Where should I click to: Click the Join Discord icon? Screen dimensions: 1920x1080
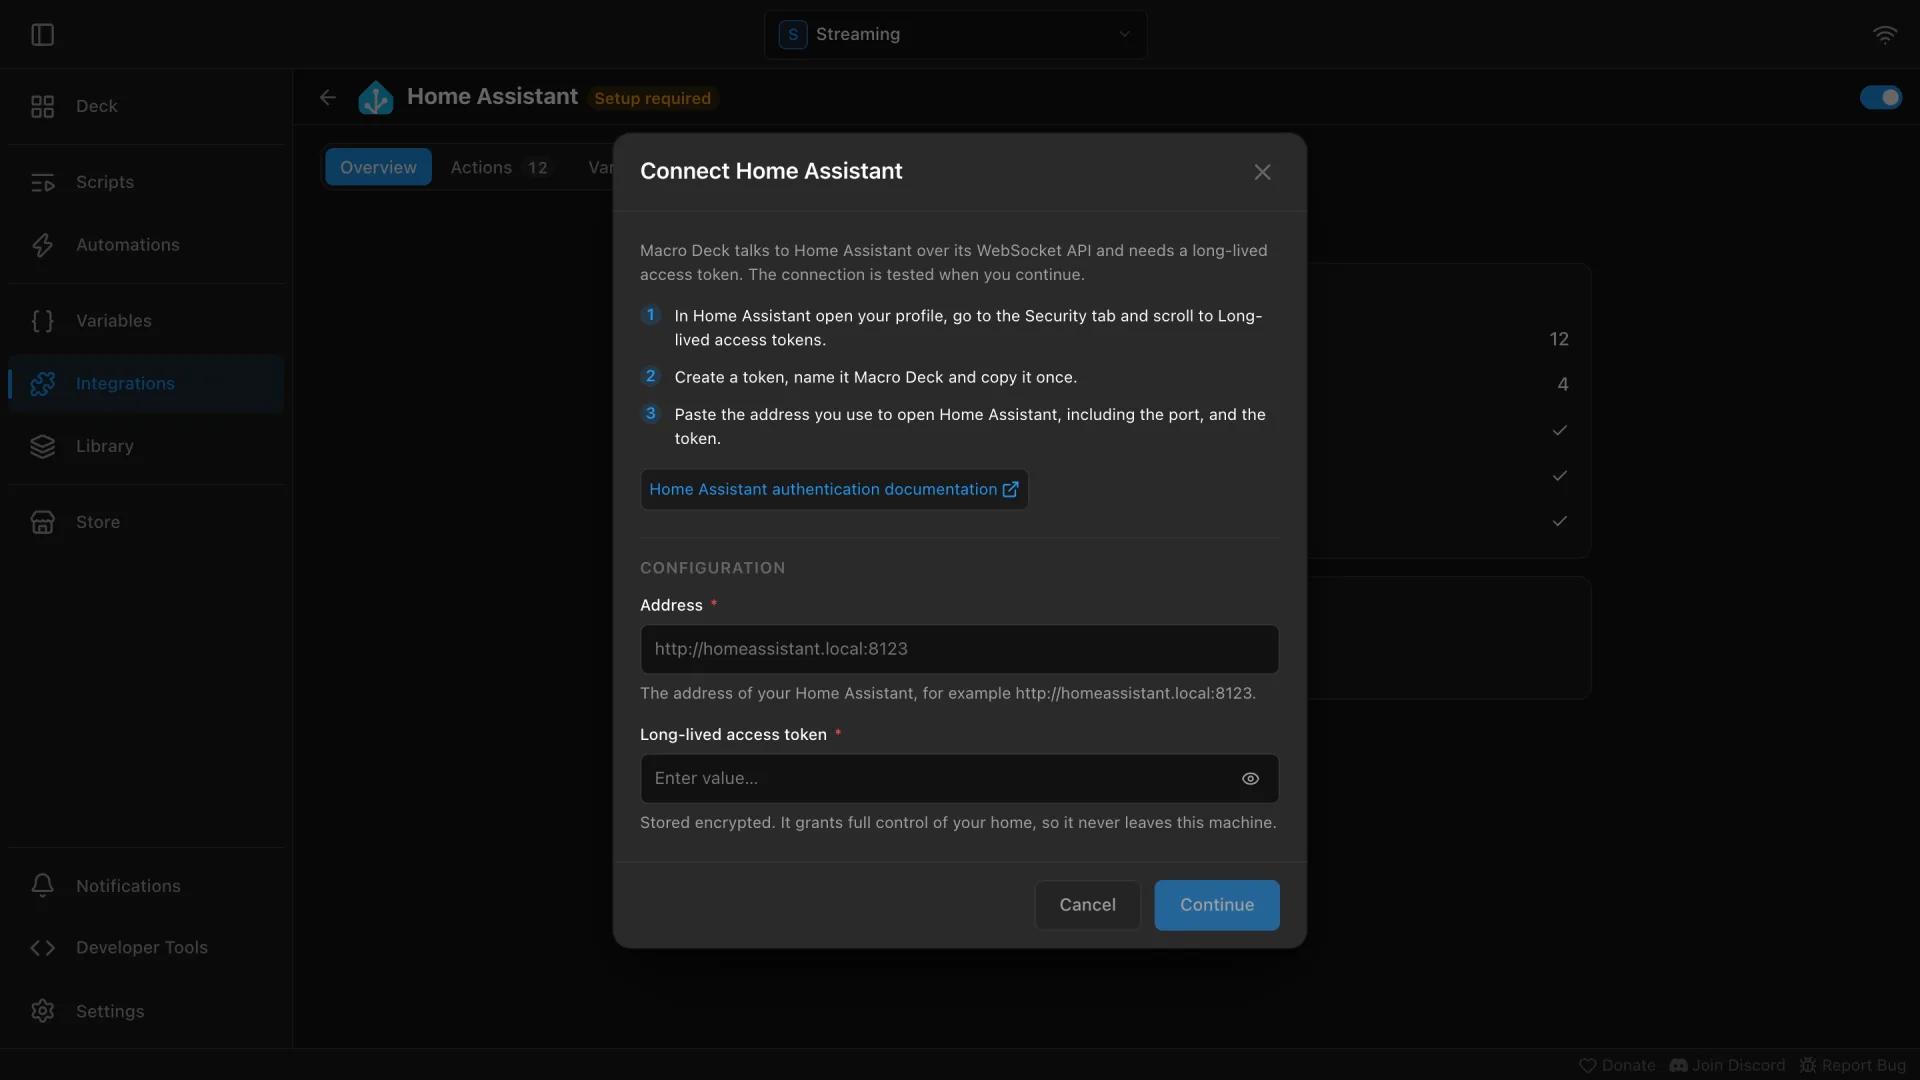tap(1678, 1065)
